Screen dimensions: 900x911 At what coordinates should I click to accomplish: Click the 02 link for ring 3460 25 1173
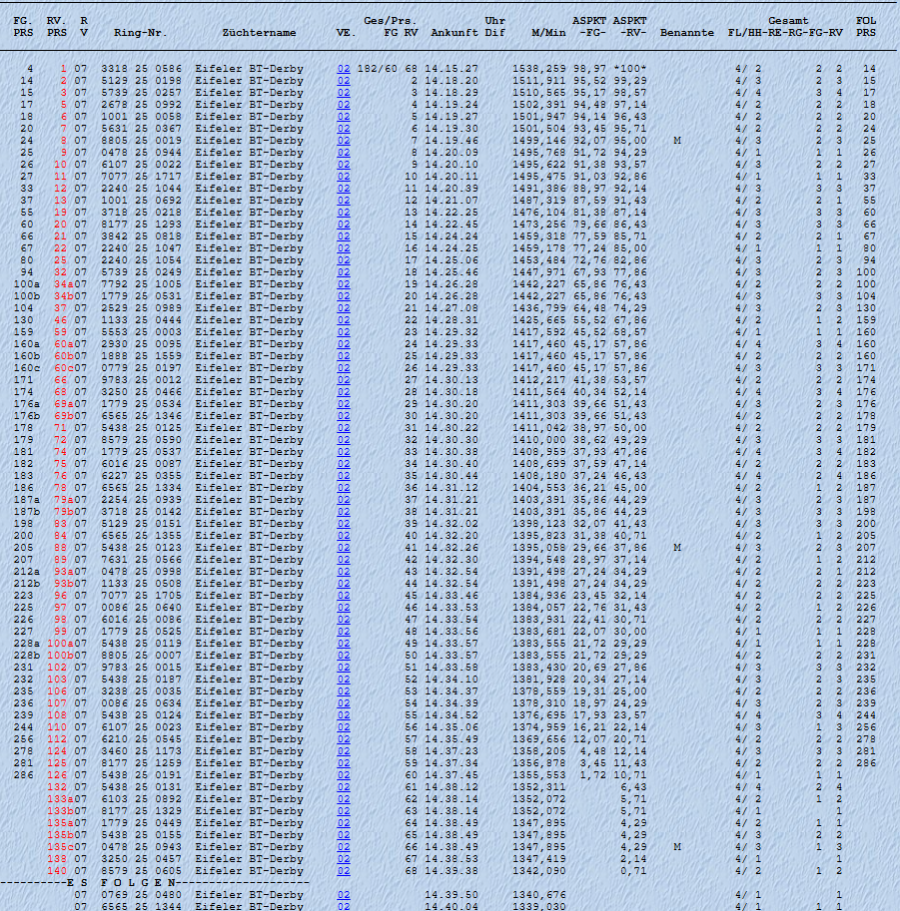[x=344, y=751]
